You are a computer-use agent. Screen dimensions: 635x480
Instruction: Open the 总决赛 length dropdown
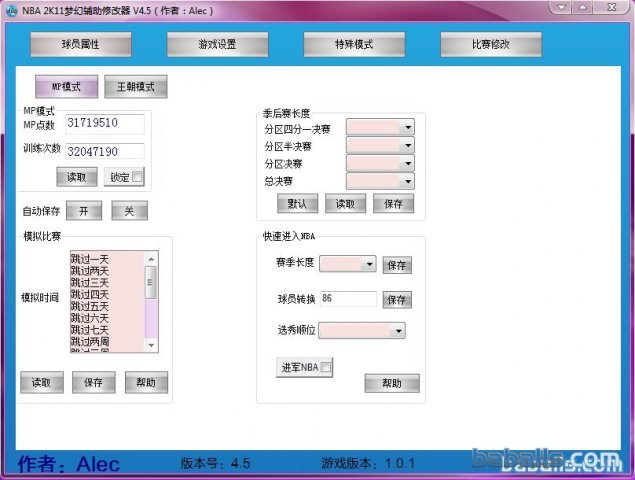pyautogui.click(x=407, y=182)
